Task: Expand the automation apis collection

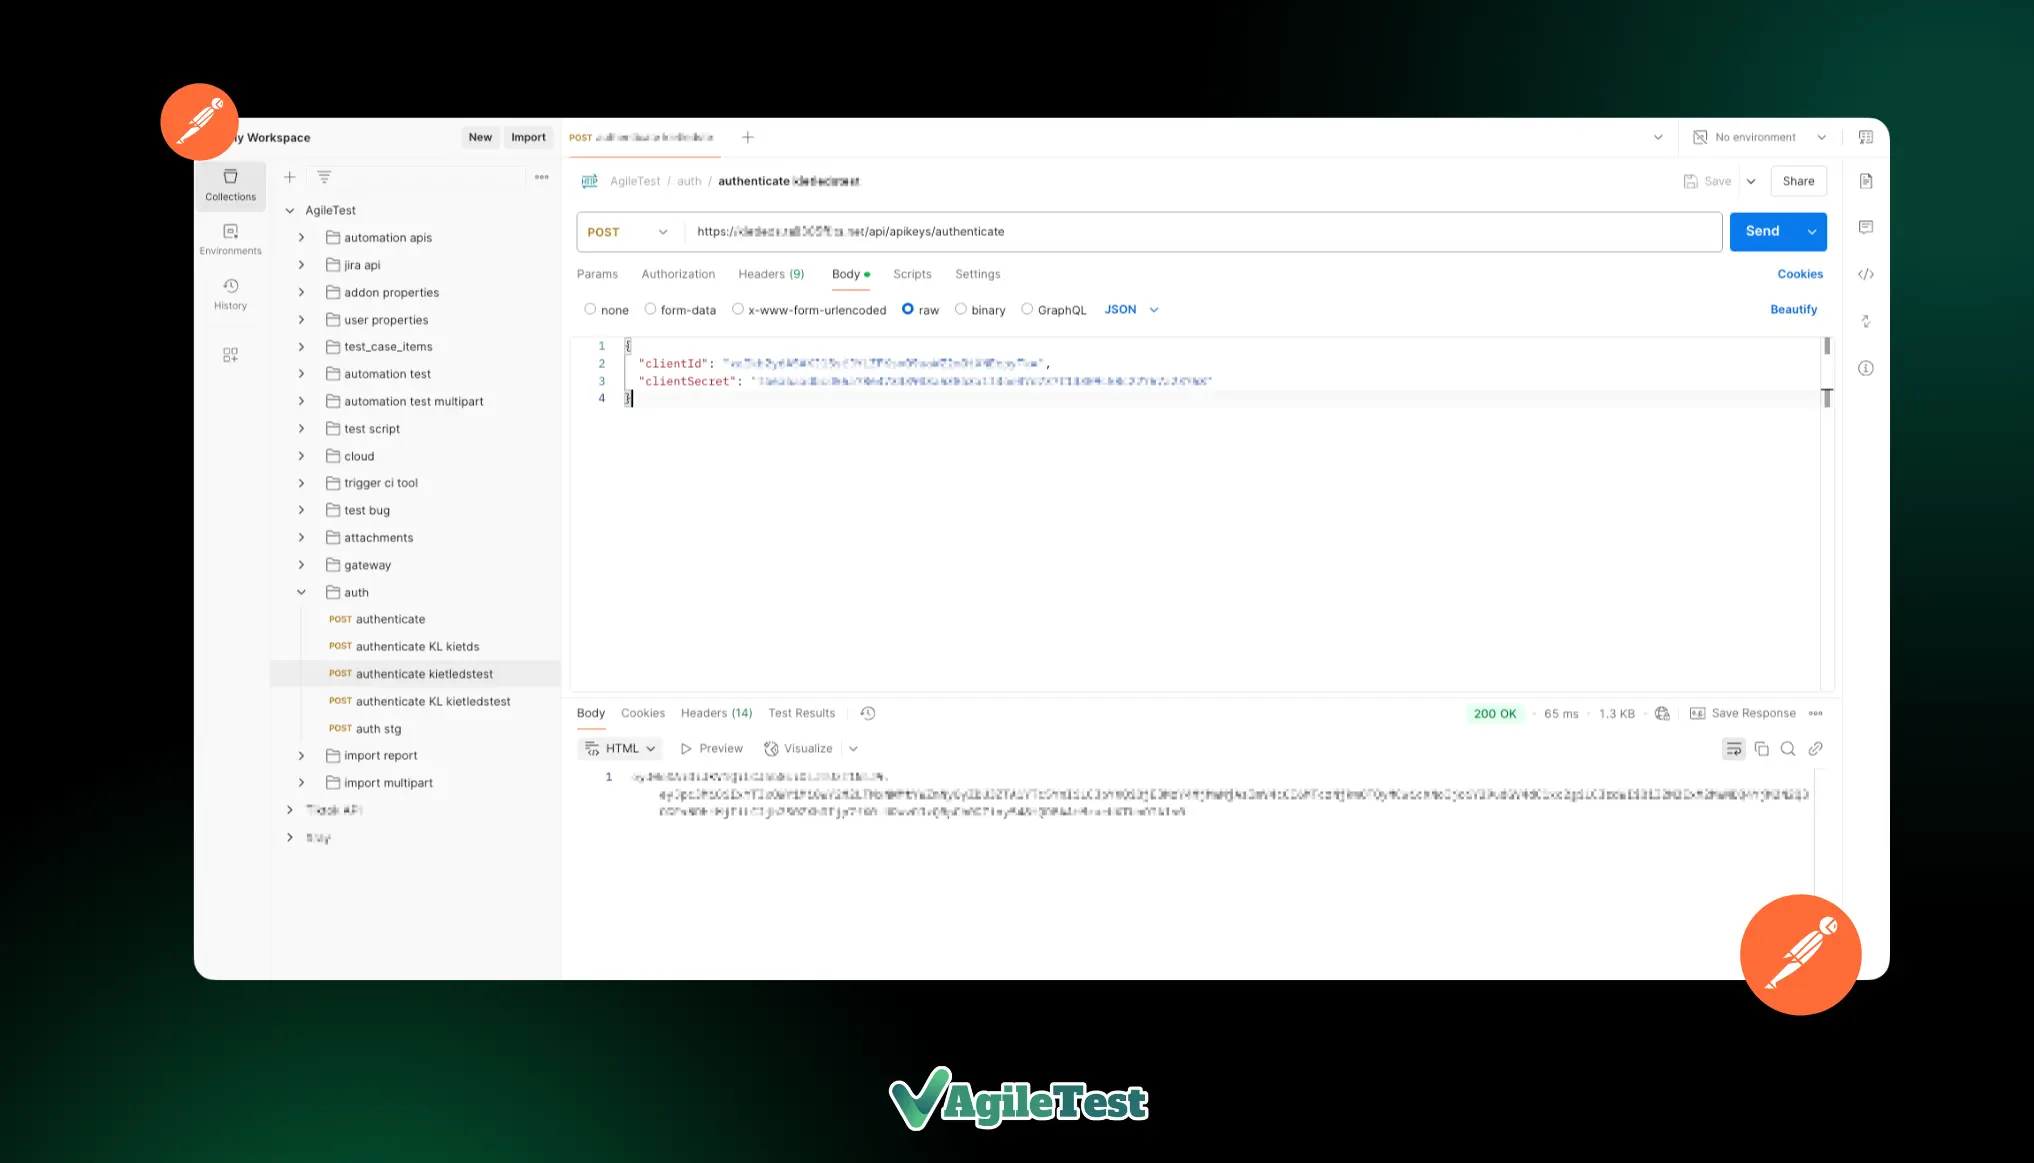Action: pos(303,237)
